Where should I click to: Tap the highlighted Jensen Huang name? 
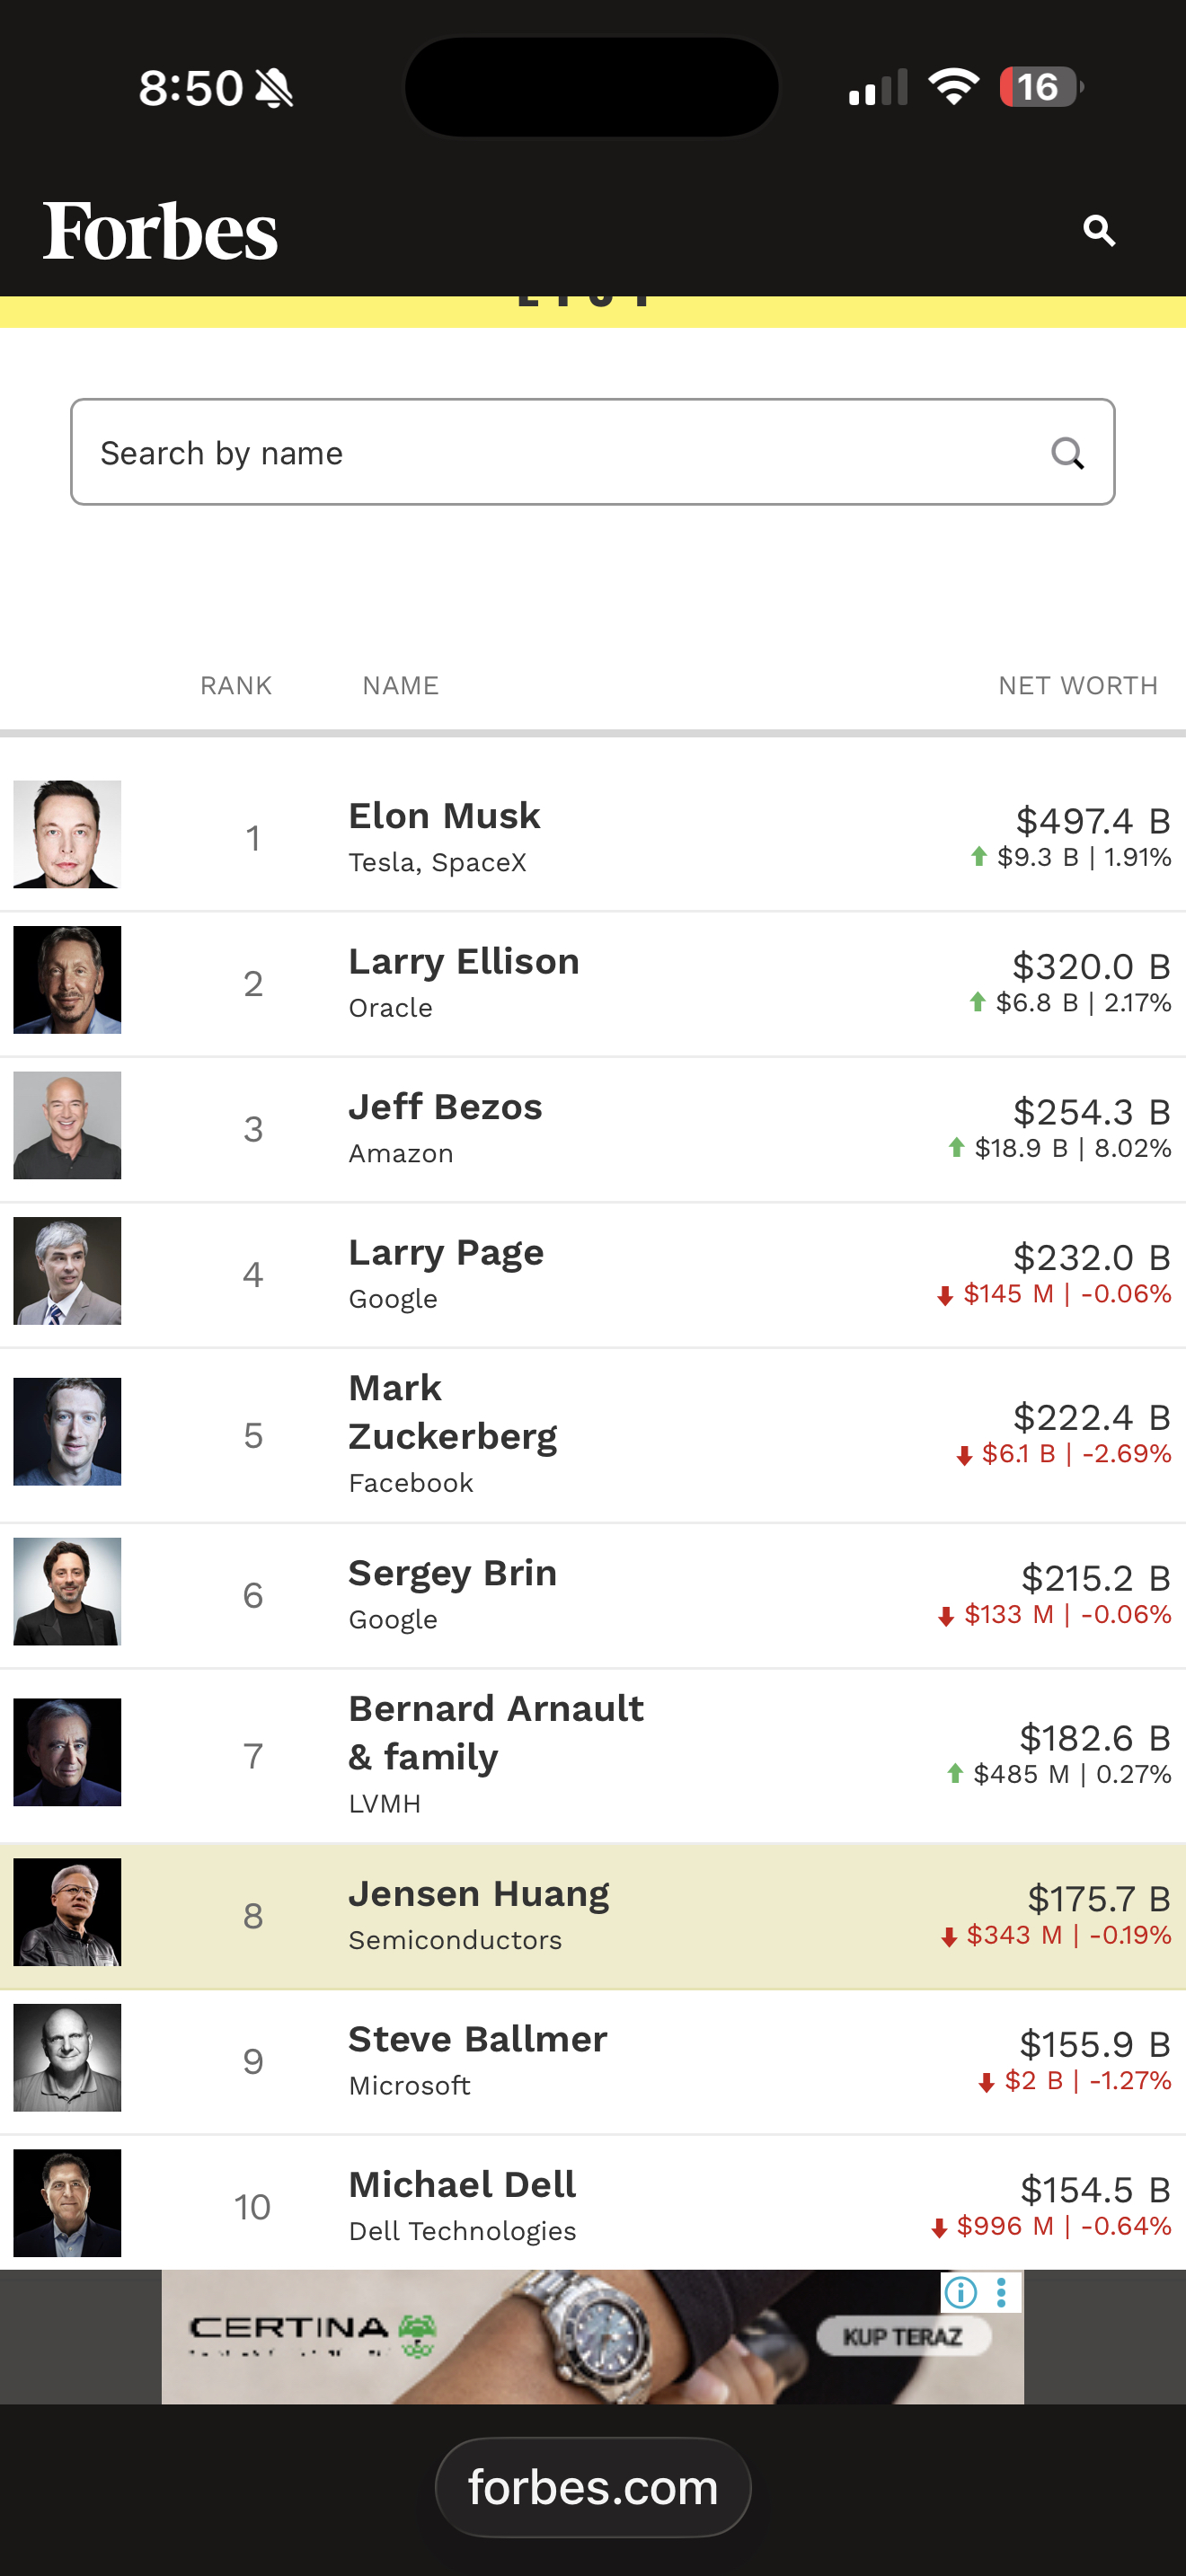pyautogui.click(x=478, y=1895)
